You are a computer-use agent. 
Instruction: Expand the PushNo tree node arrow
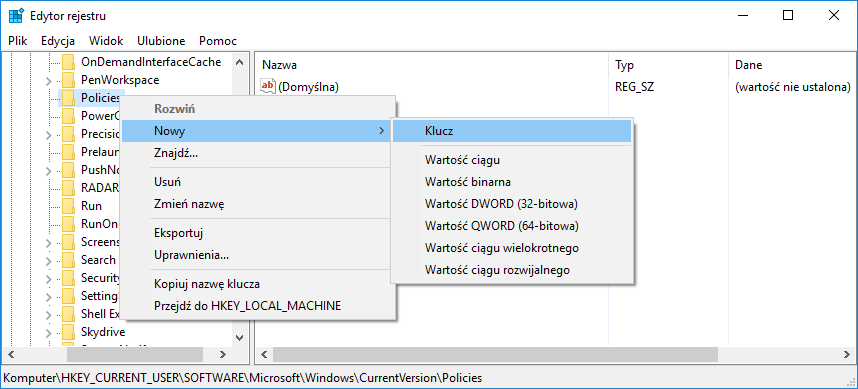(x=49, y=171)
